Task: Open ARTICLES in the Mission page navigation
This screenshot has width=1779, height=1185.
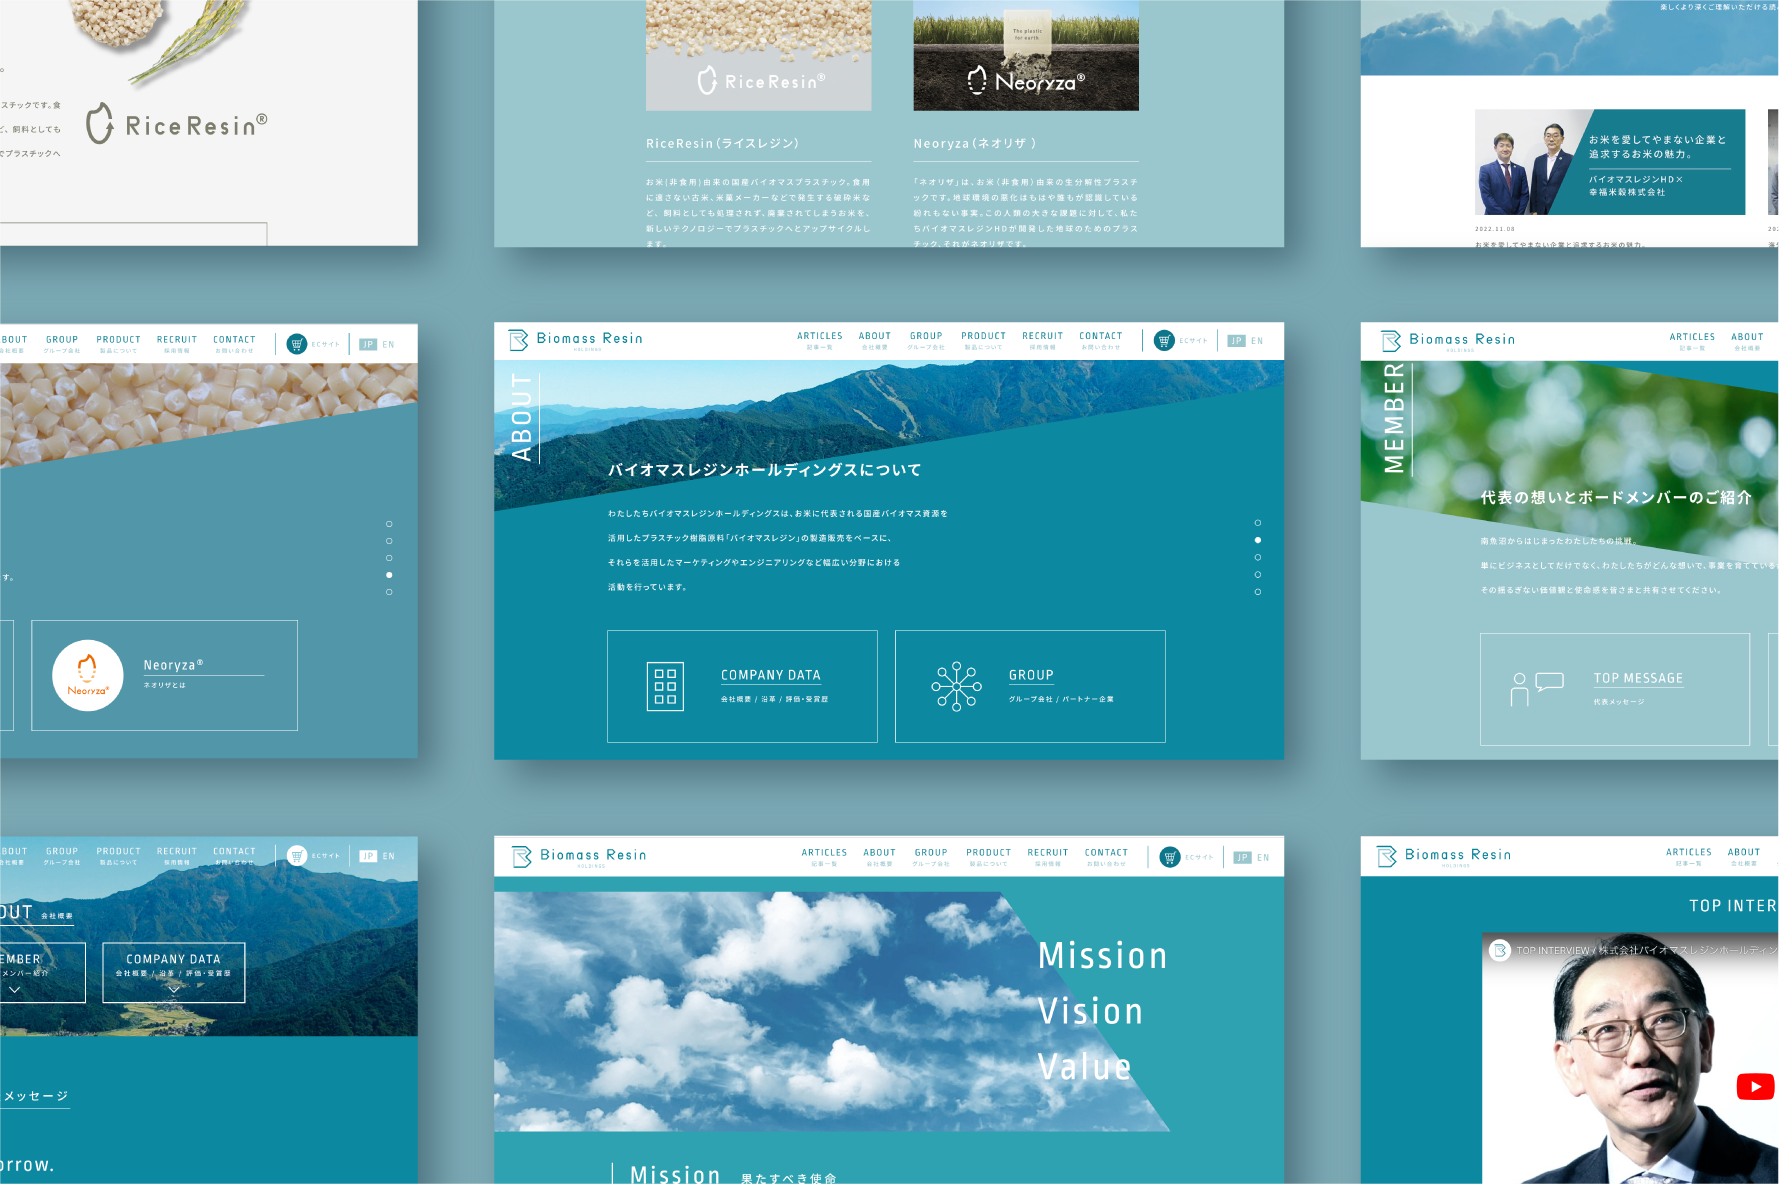Action: 824,857
